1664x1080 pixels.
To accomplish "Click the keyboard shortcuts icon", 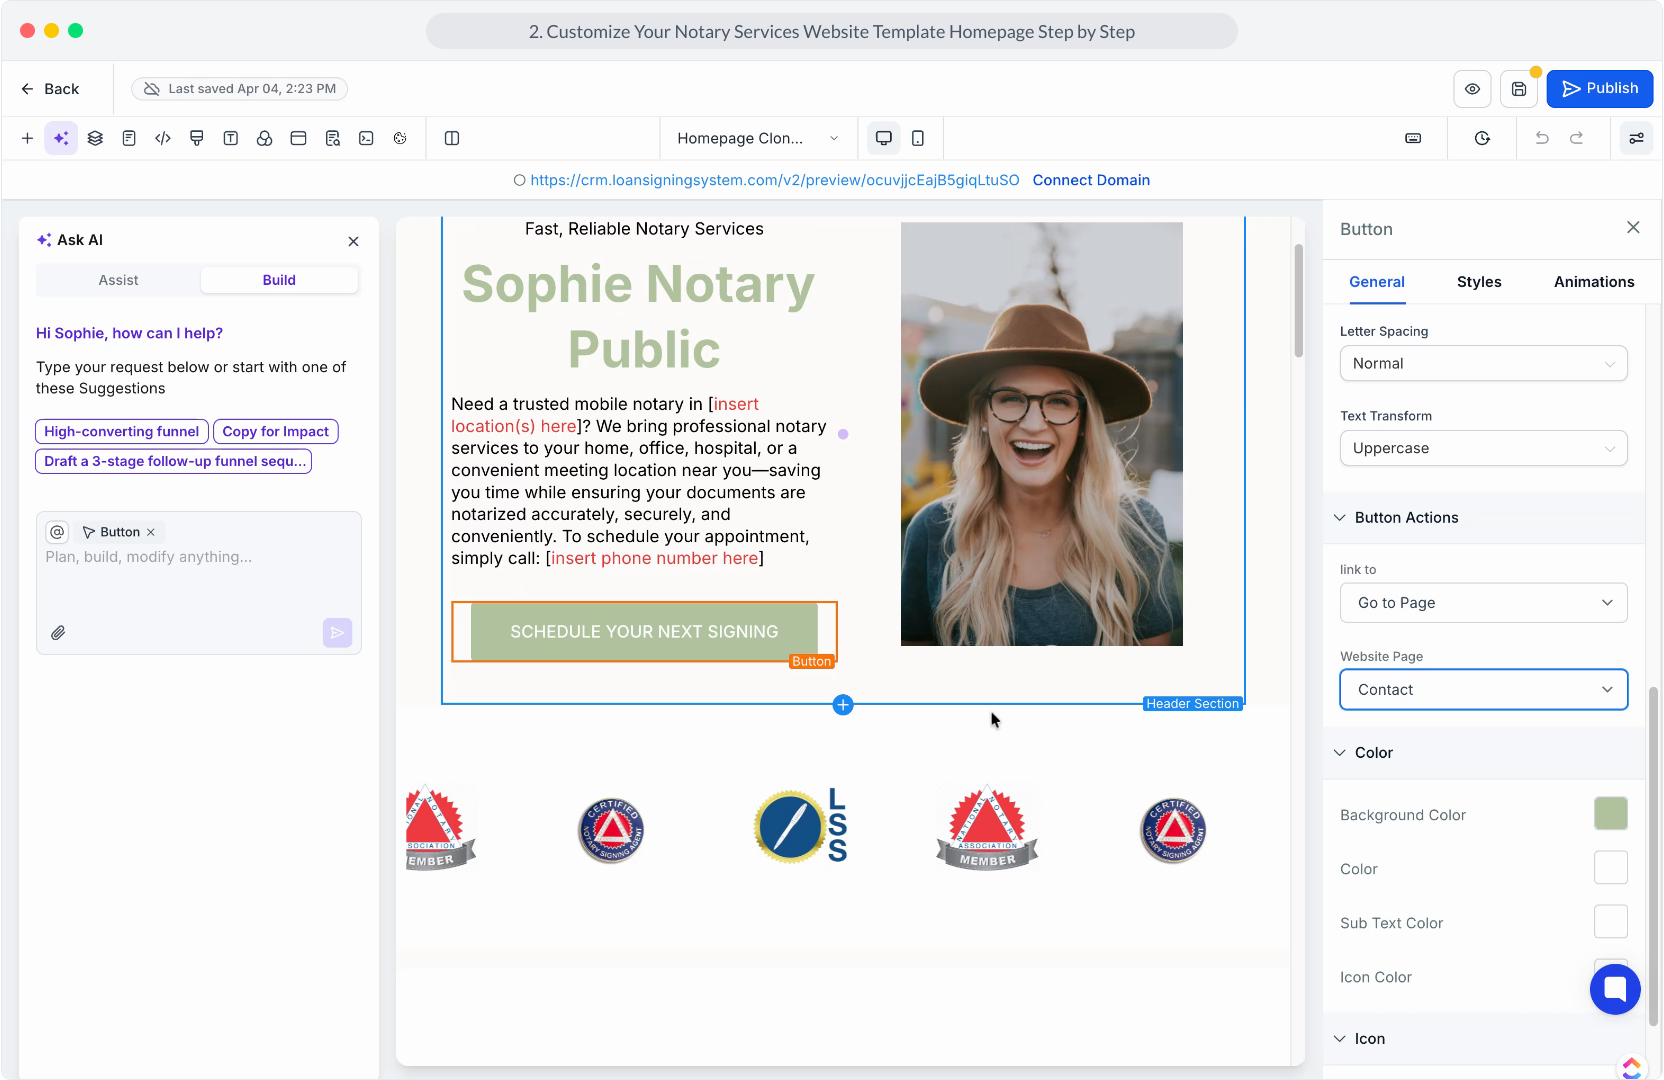I will 1413,138.
